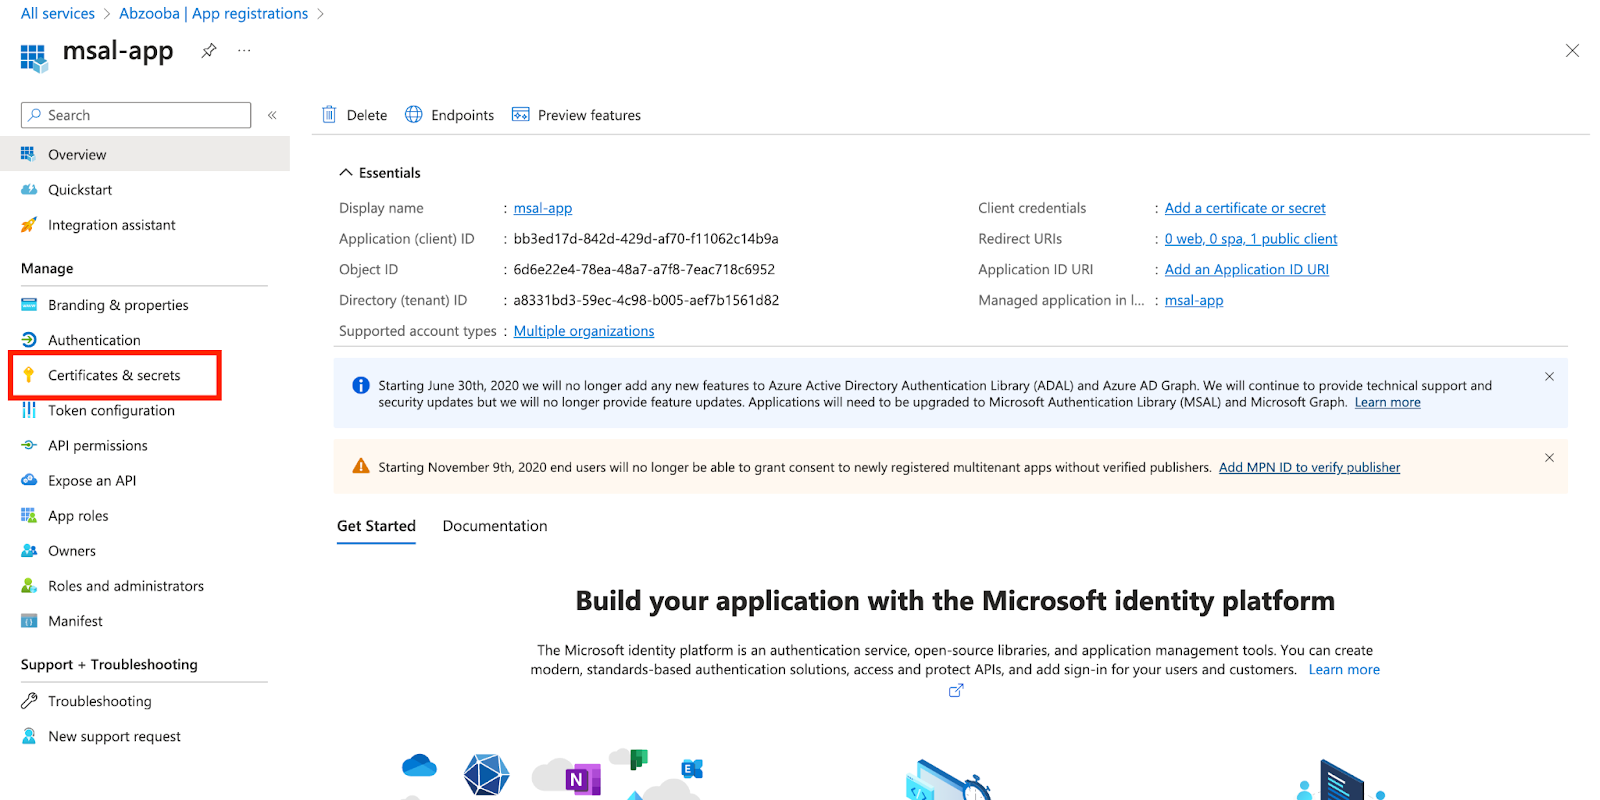This screenshot has height=800, width=1600.
Task: Switch to the Get Started tab
Action: 376,526
